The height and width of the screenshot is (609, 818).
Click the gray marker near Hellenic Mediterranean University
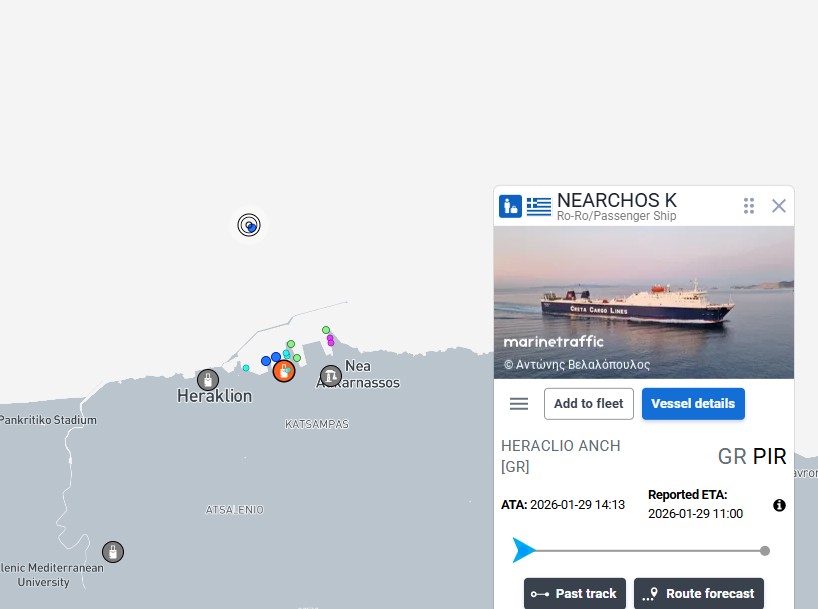(113, 551)
